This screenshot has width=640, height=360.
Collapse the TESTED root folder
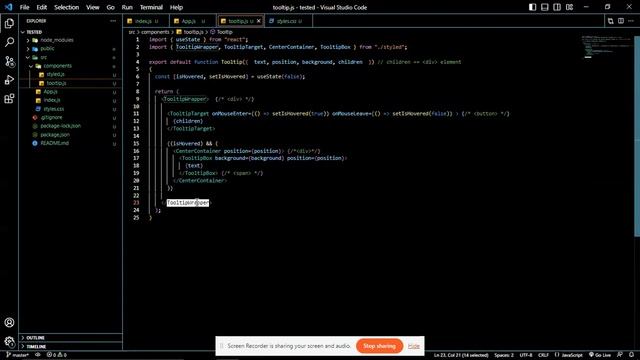71,32
